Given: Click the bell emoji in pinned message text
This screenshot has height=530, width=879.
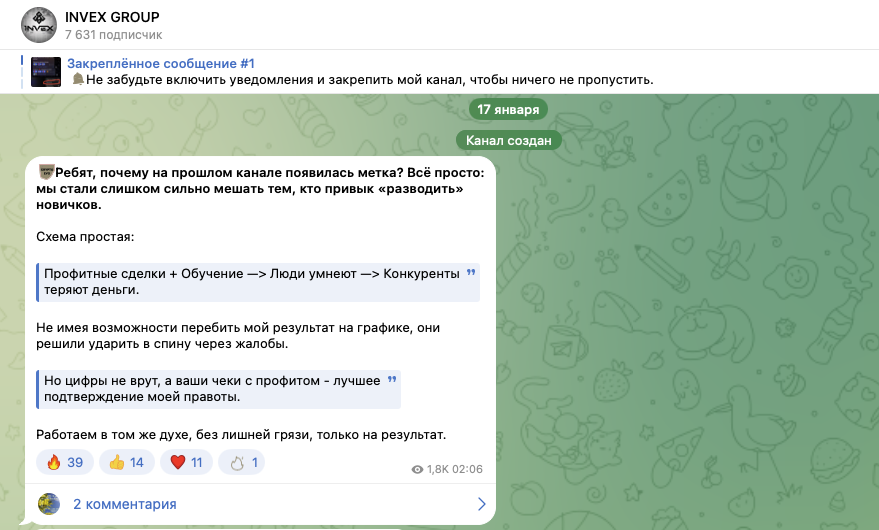Looking at the screenshot, I should tap(76, 79).
